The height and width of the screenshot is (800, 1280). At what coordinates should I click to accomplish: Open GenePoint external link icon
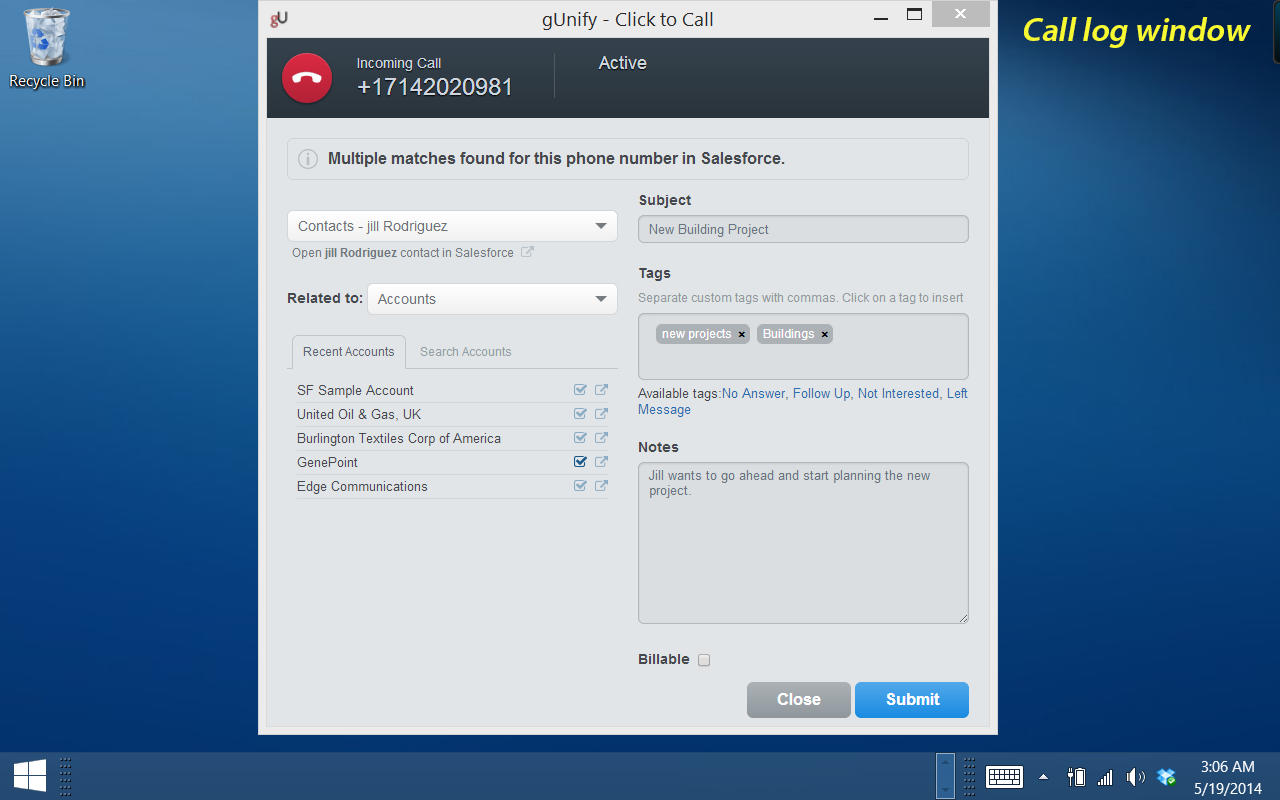(x=601, y=462)
